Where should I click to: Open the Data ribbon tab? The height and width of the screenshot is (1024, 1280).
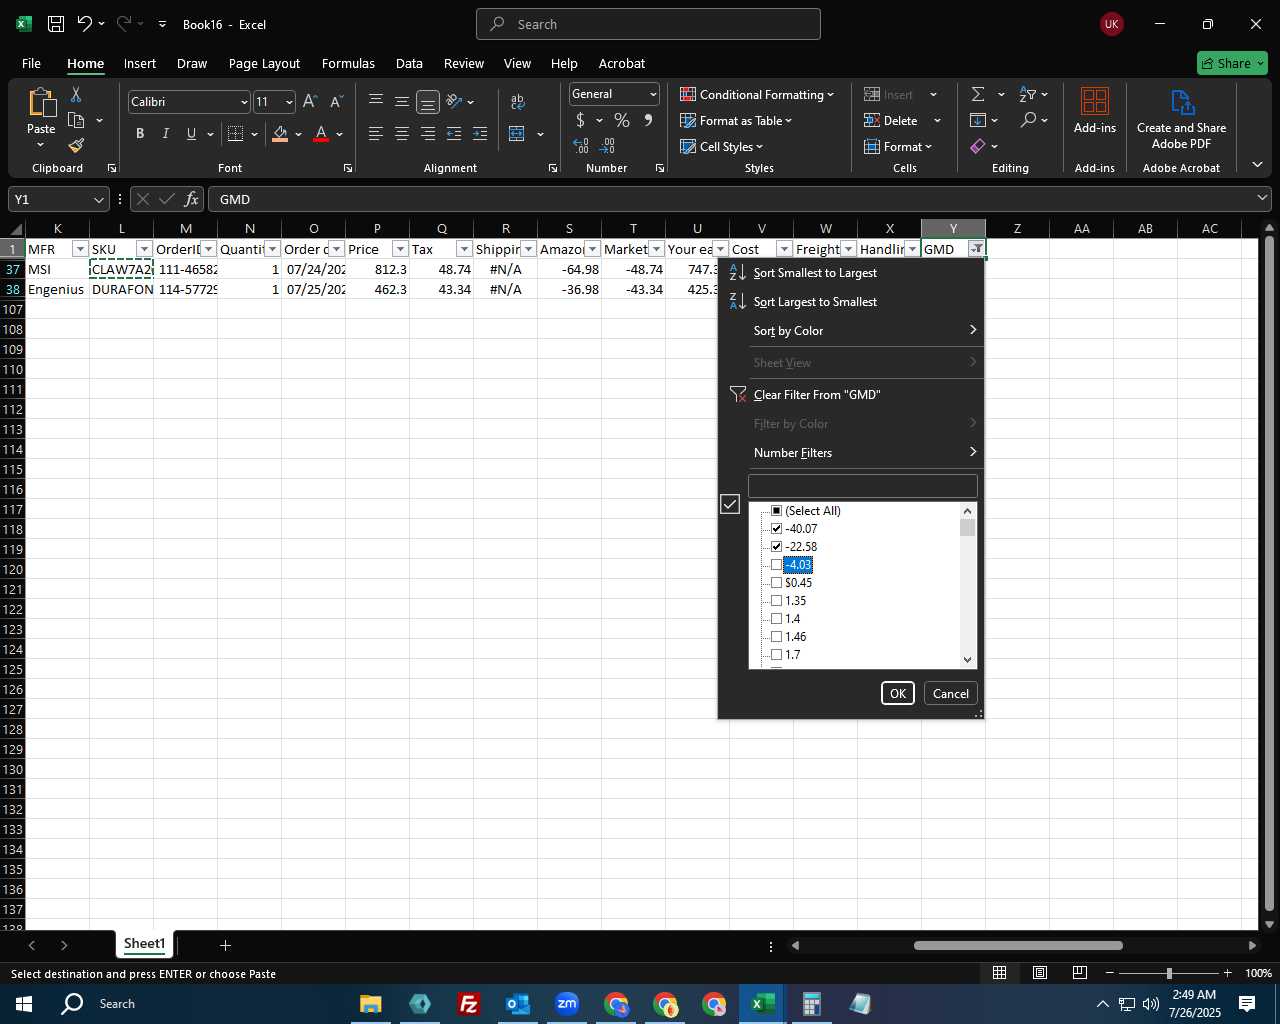pos(409,63)
